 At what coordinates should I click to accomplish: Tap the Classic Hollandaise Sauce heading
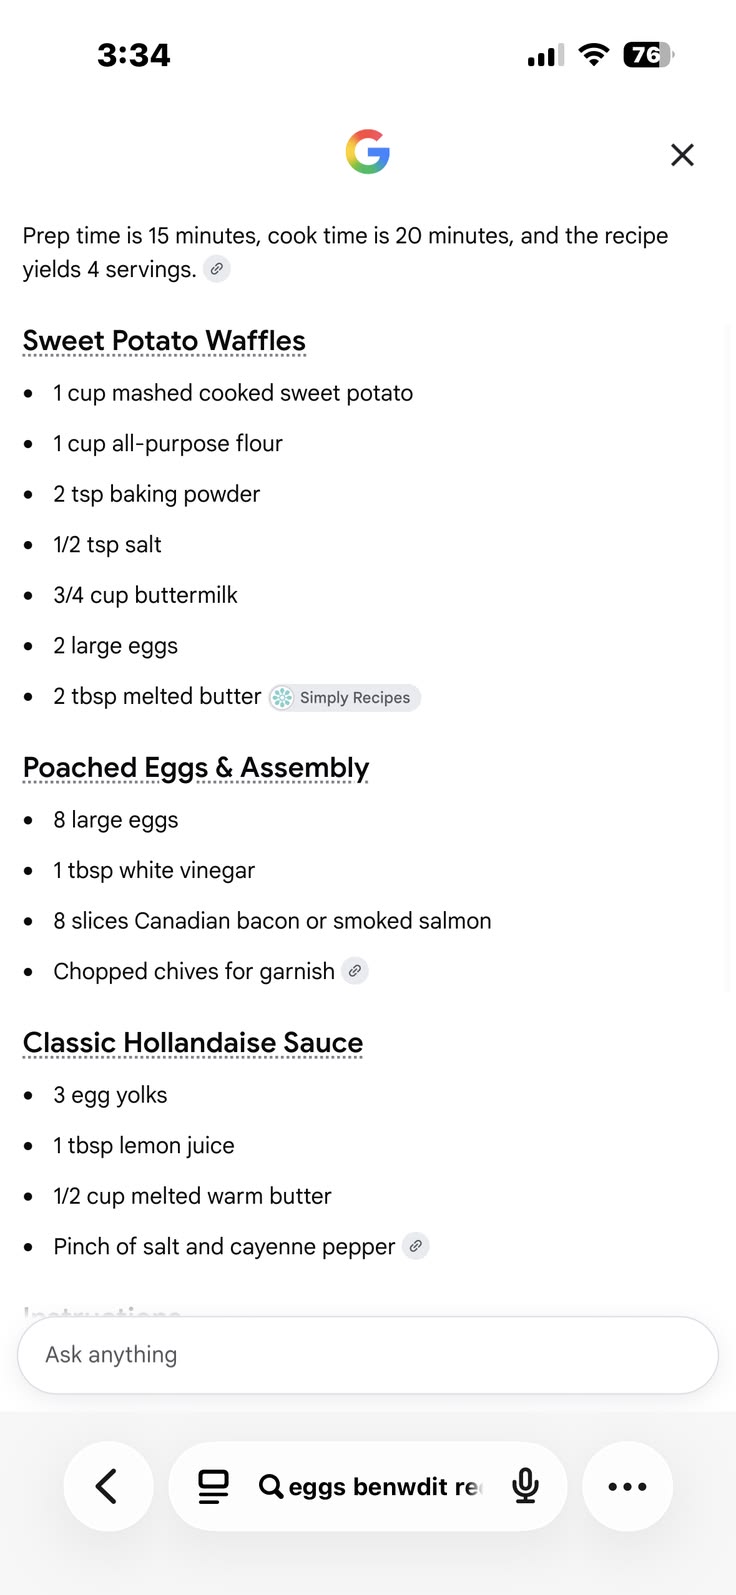pyautogui.click(x=193, y=1043)
